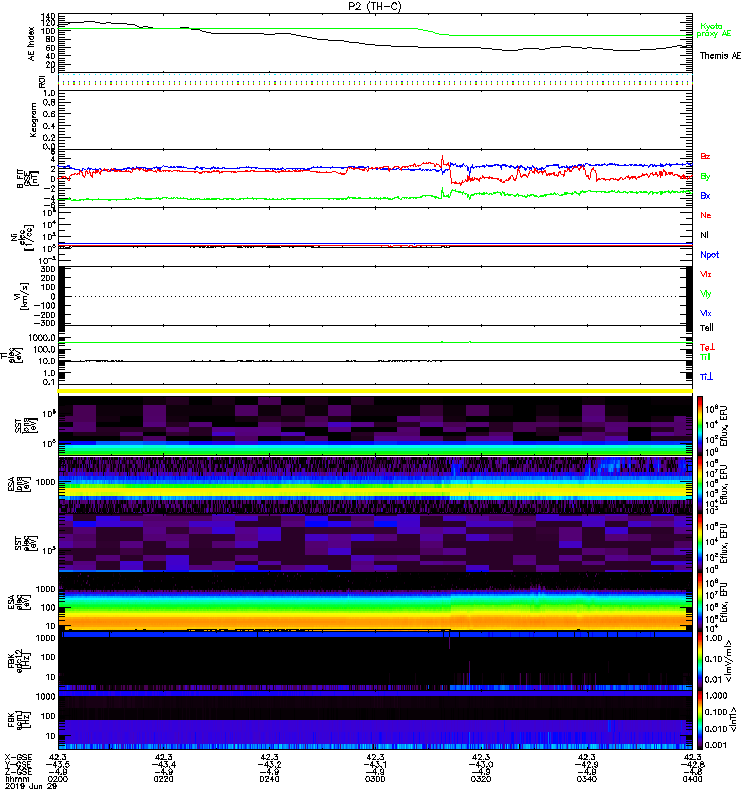Click the green Viy velocity legend label
This screenshot has width=750, height=800.
click(706, 294)
